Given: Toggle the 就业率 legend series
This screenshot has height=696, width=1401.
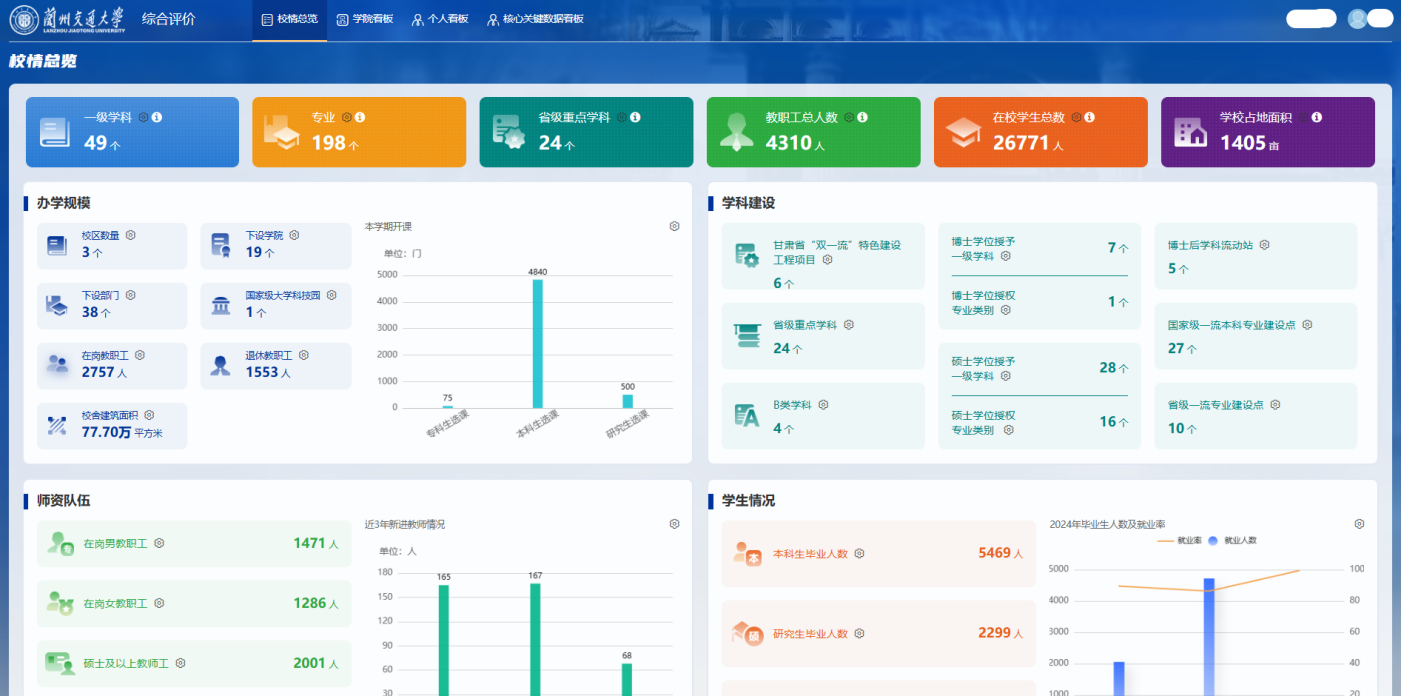Looking at the screenshot, I should point(1178,540).
